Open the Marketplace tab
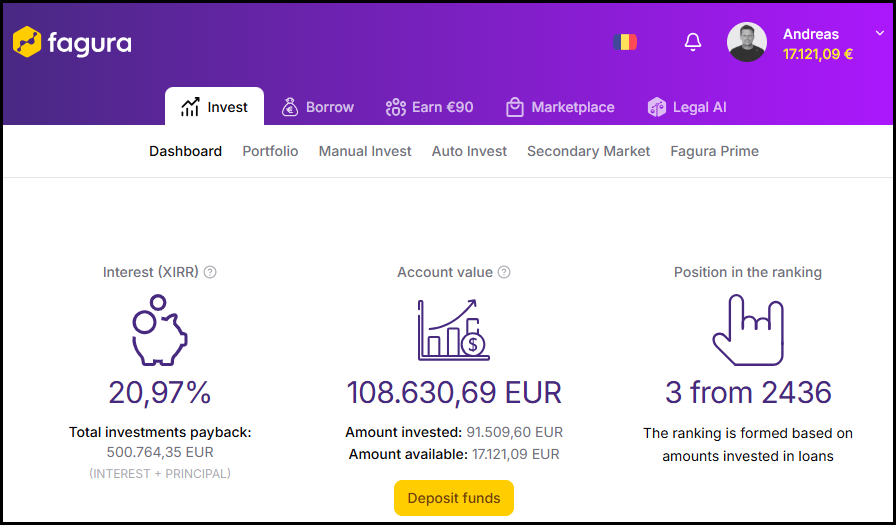The height and width of the screenshot is (525, 896). click(x=560, y=107)
